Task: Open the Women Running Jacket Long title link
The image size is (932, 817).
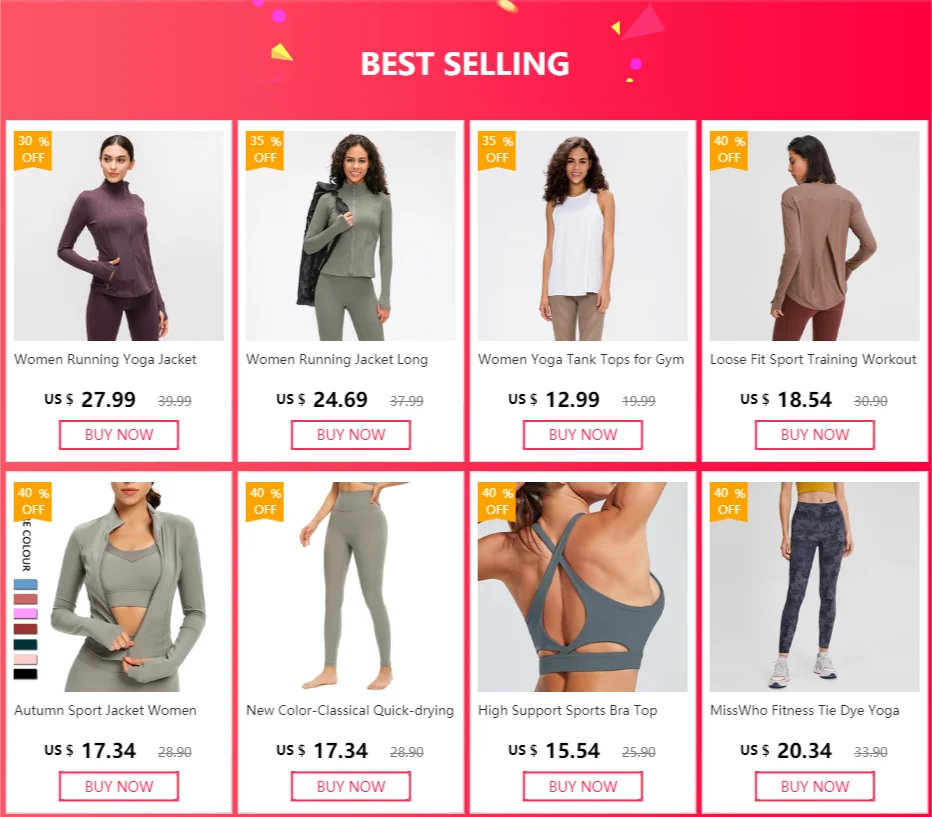Action: click(337, 359)
